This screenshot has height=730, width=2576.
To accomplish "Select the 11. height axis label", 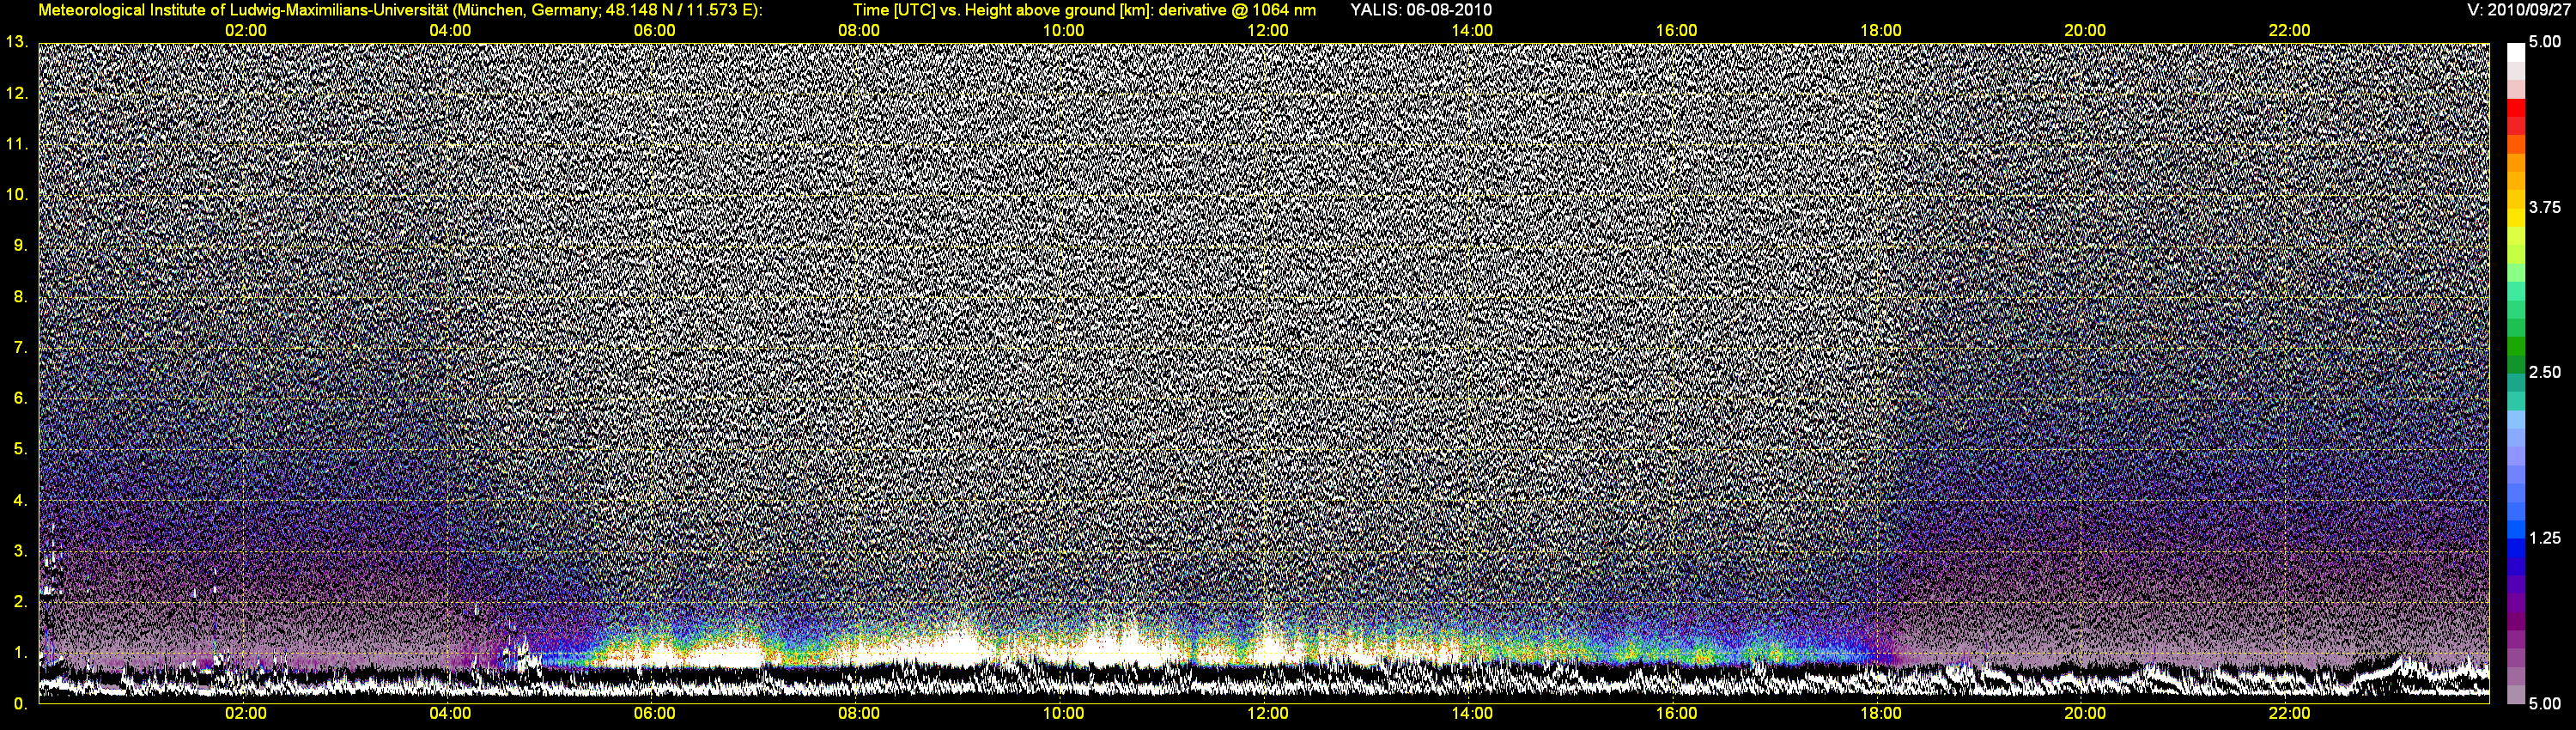I will pyautogui.click(x=17, y=144).
